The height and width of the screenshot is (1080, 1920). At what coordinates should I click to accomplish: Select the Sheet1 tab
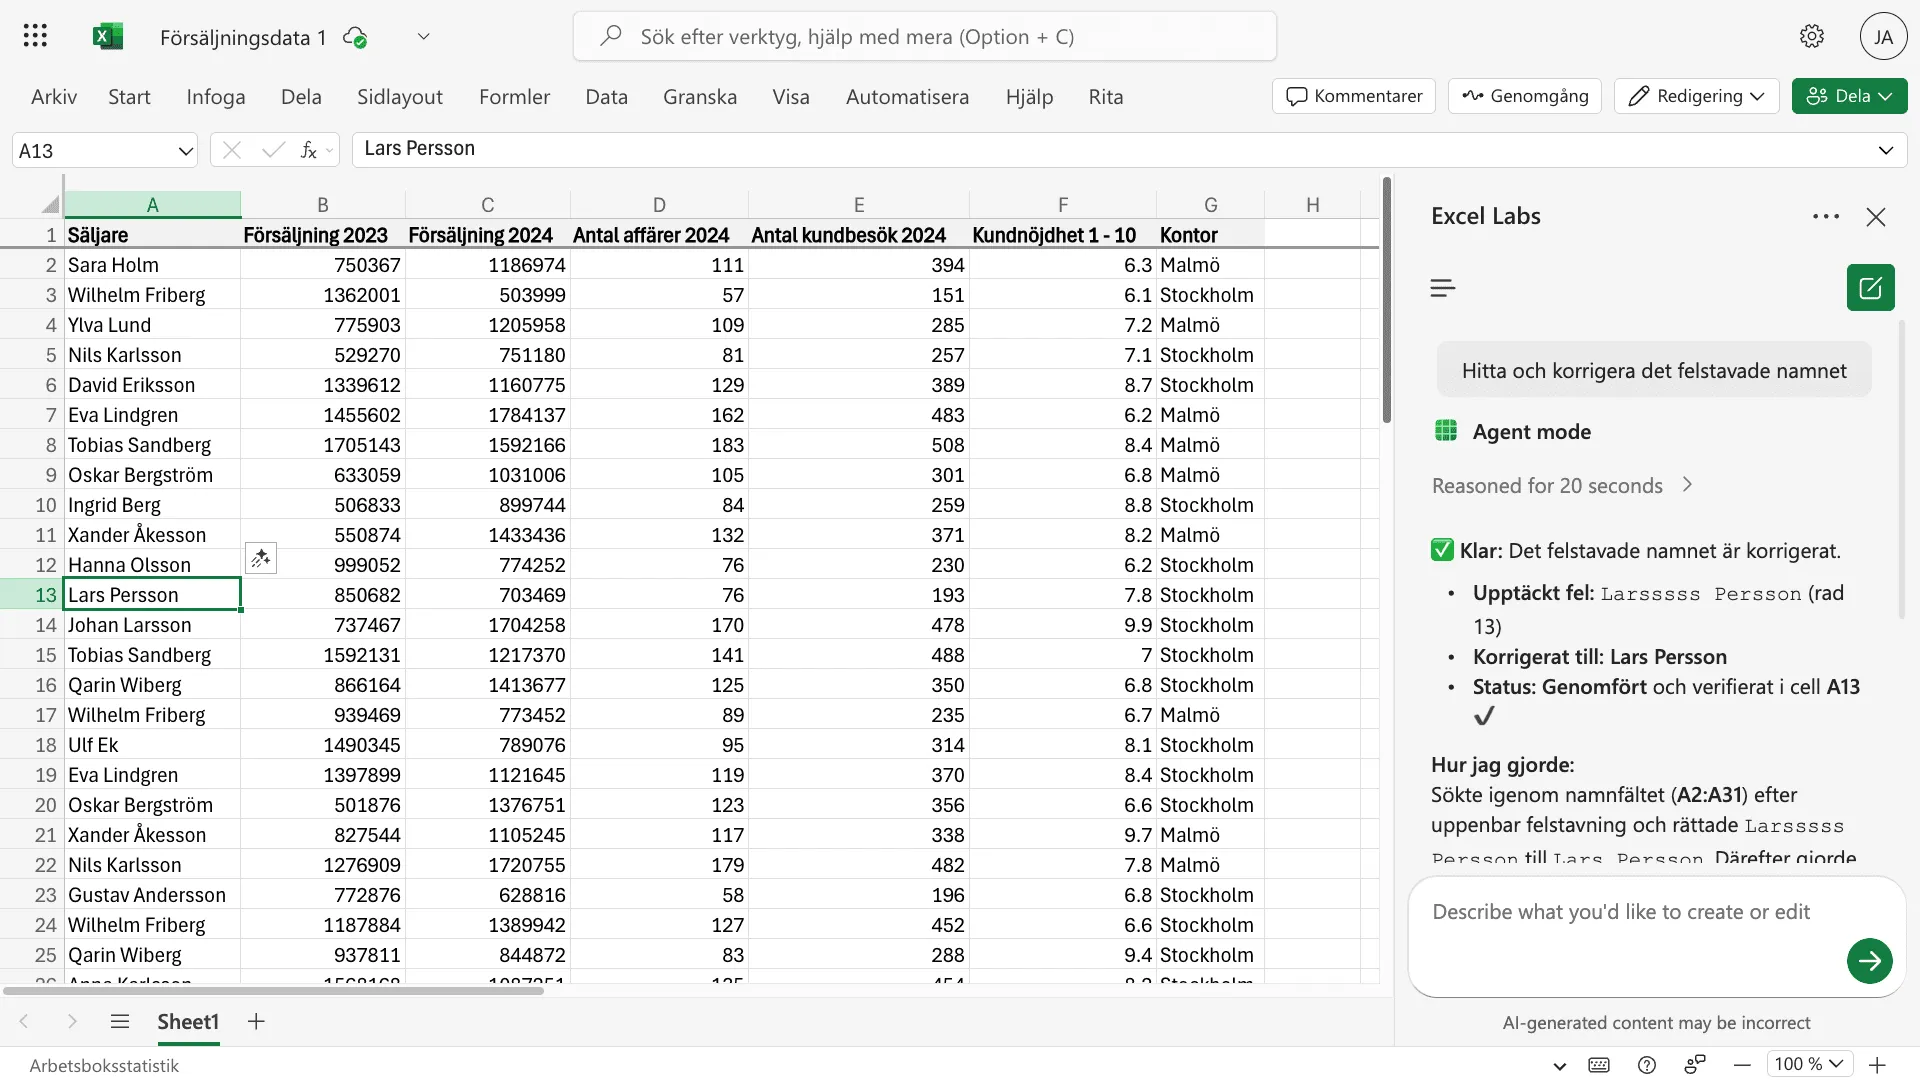click(188, 1021)
